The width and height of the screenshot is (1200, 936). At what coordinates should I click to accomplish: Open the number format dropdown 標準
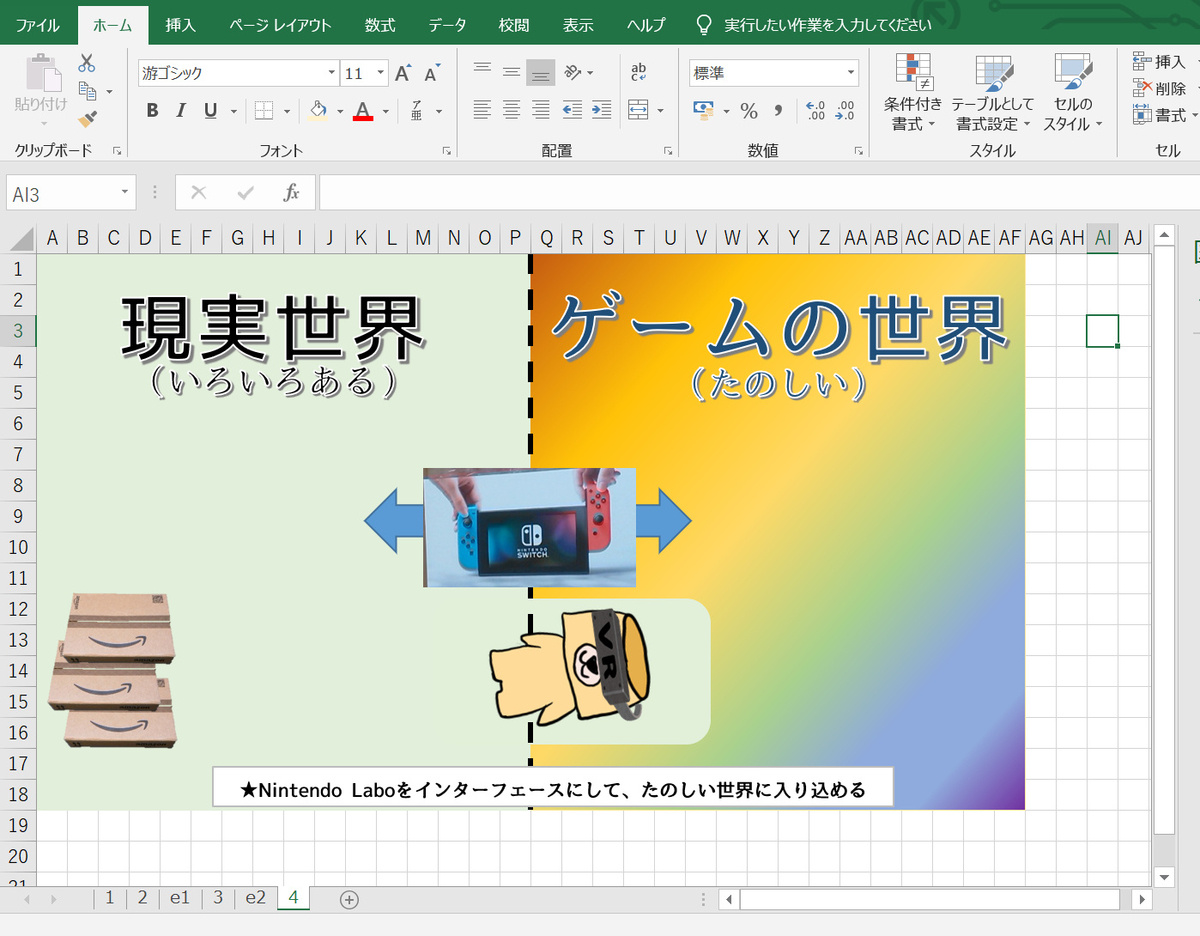click(x=851, y=73)
